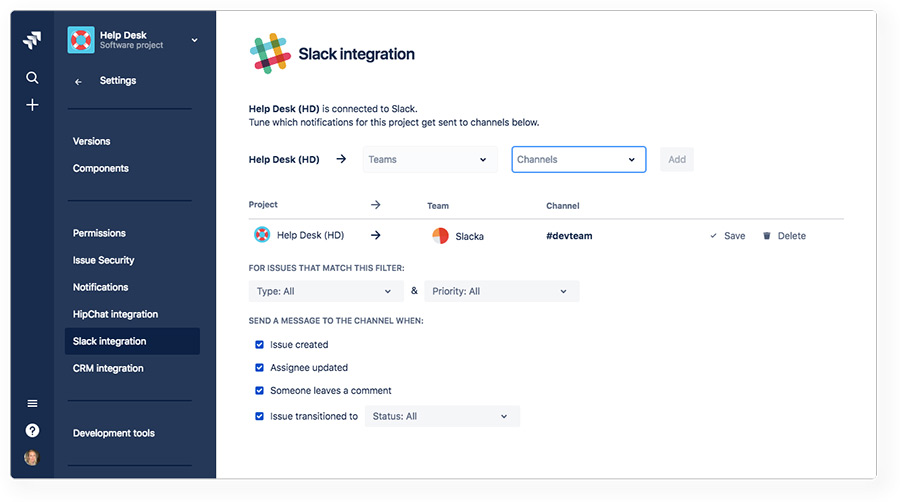Toggle the Issue transitioned to checkbox
900x502 pixels.
259,417
